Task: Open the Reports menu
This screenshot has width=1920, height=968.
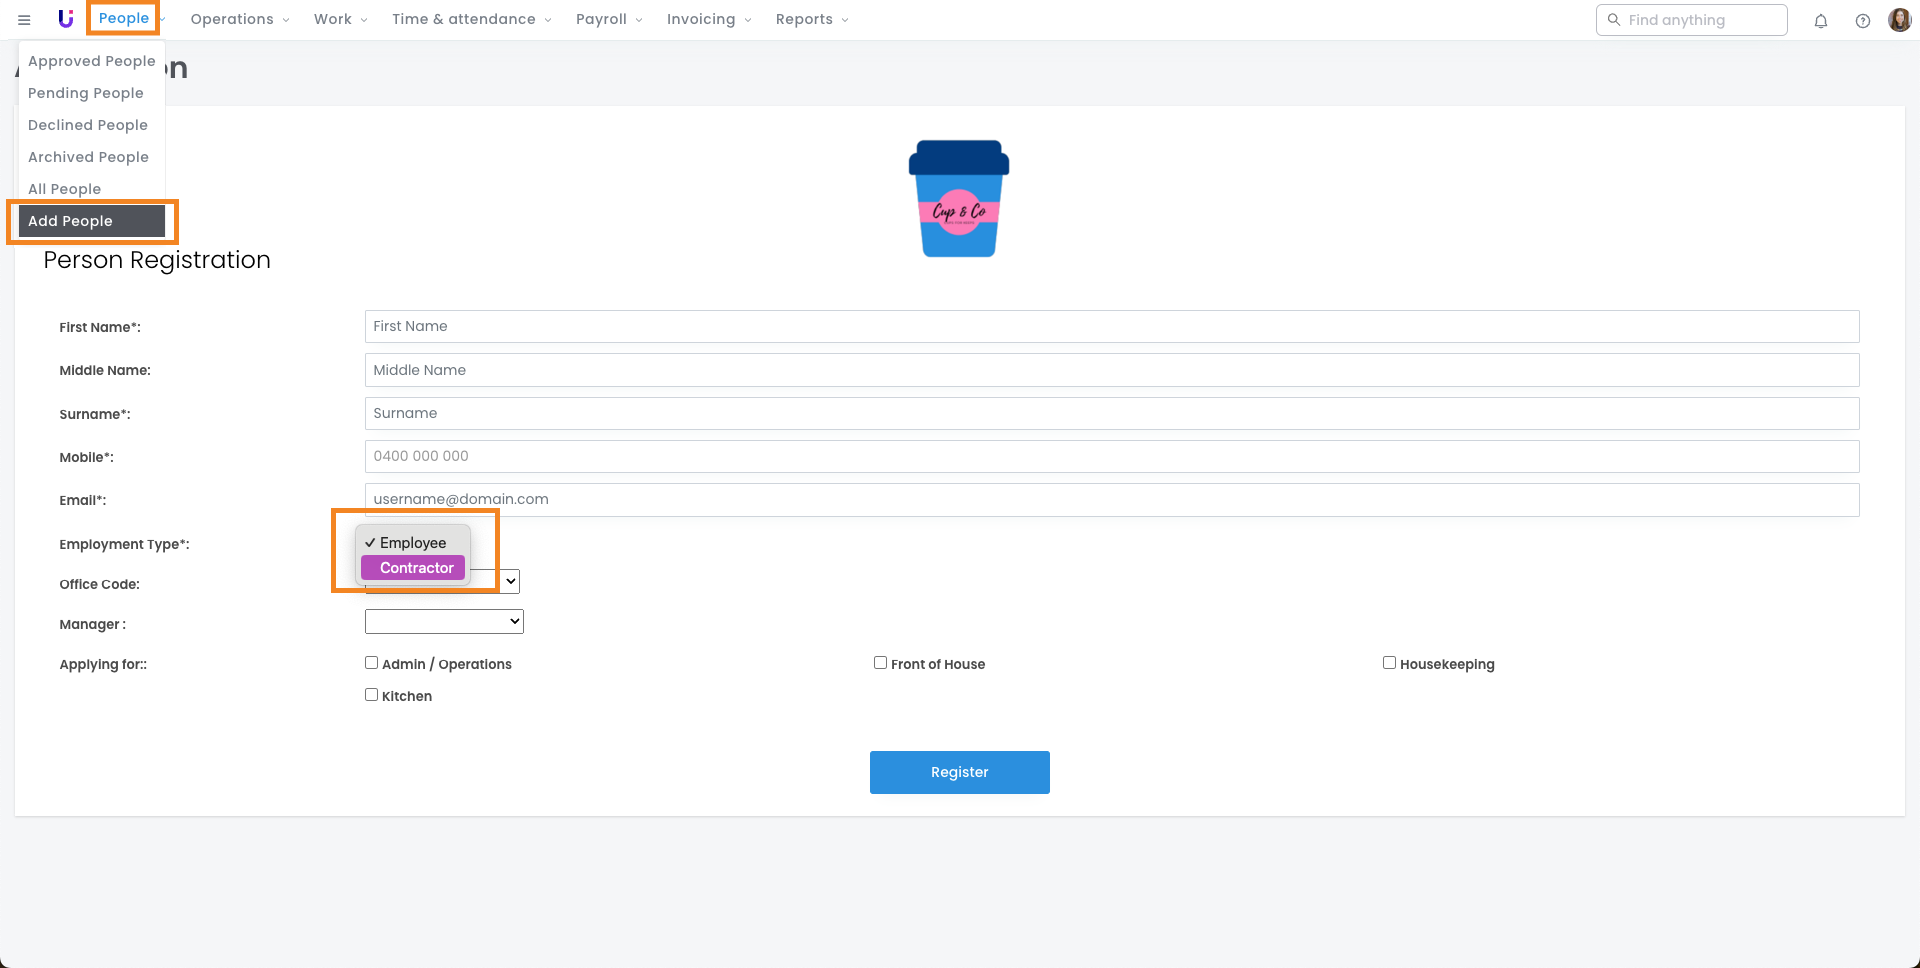Action: point(811,20)
